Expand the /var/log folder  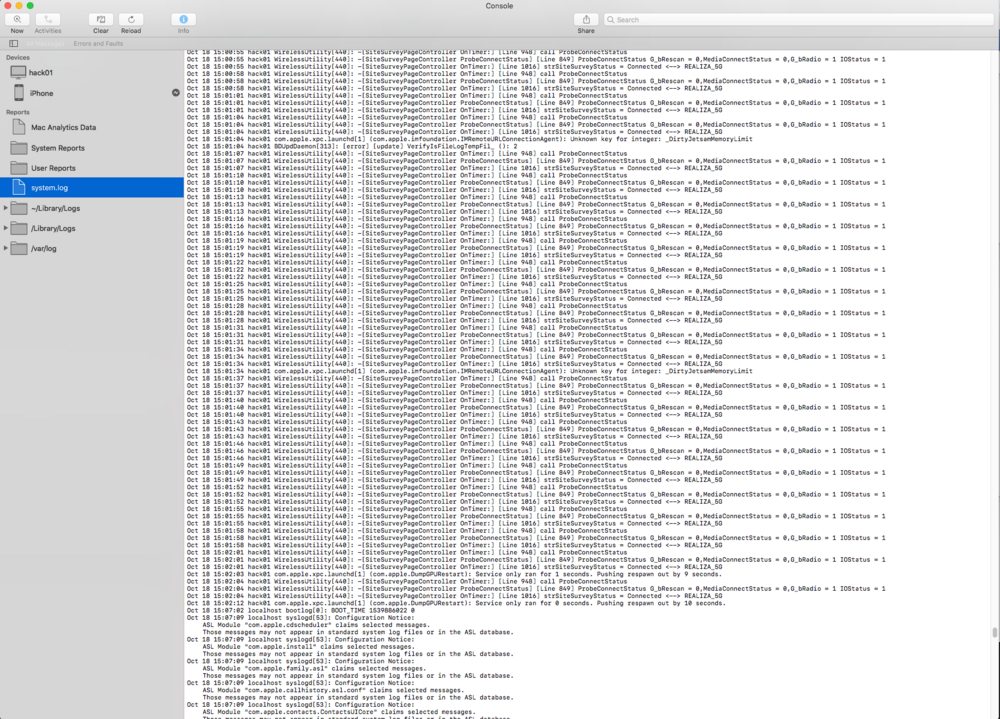[x=8, y=248]
